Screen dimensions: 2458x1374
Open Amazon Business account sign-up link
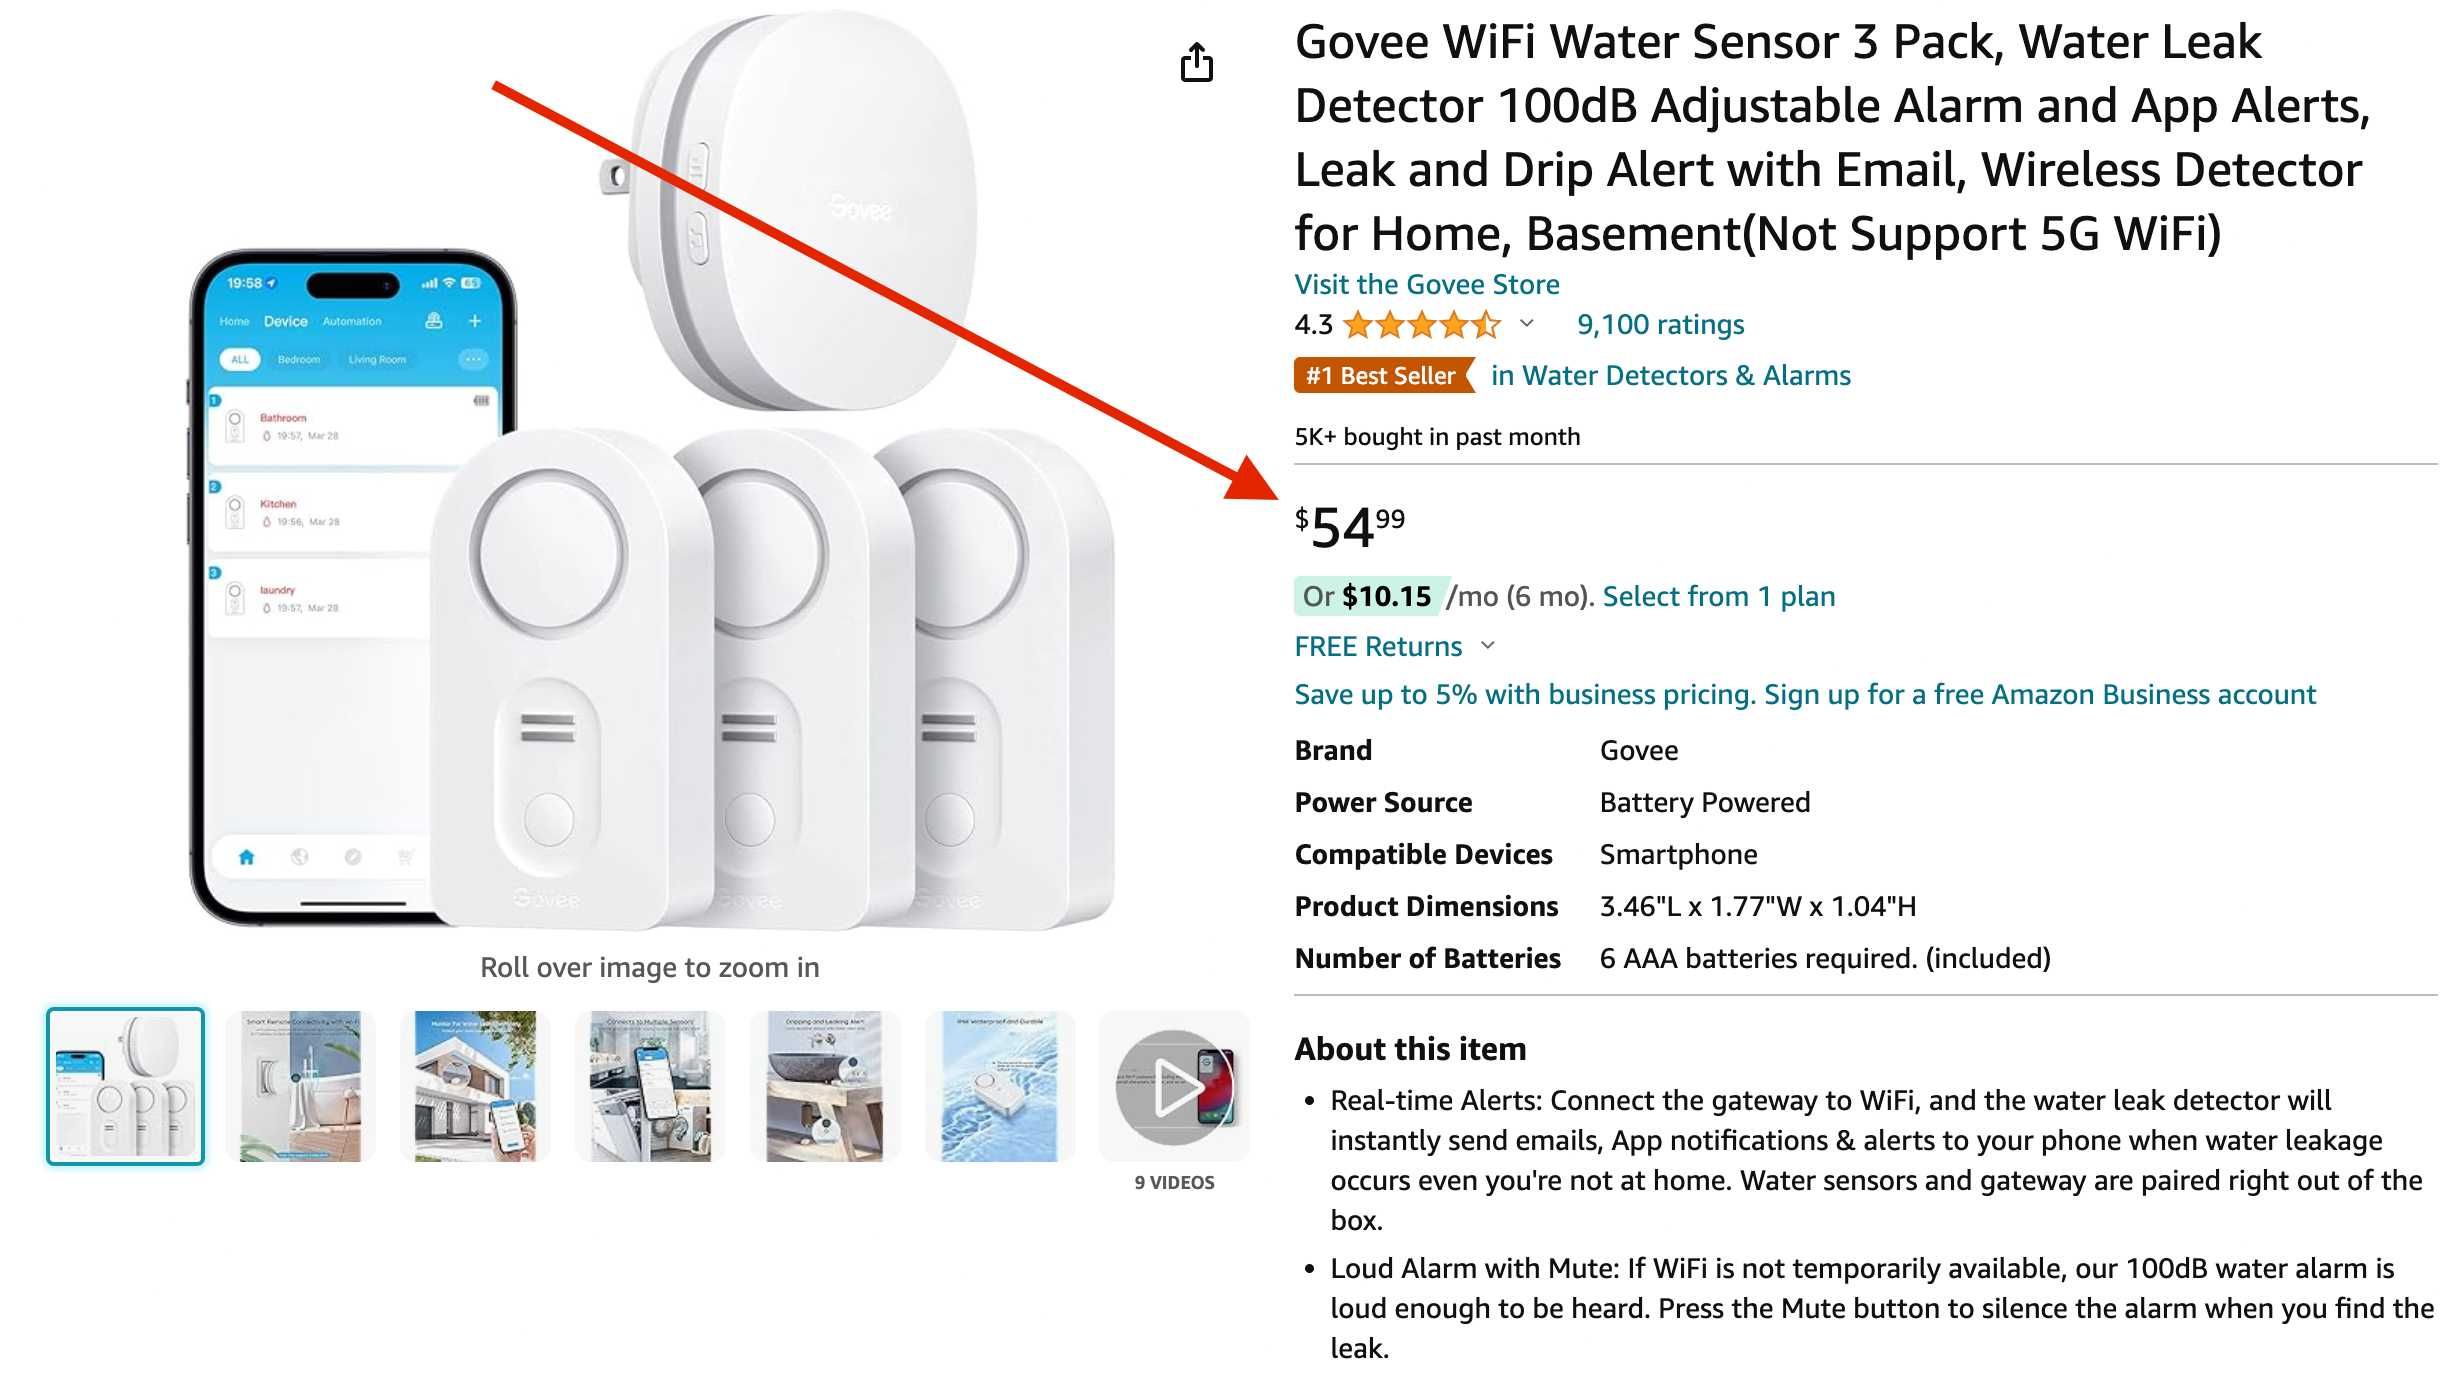[x=1805, y=695]
